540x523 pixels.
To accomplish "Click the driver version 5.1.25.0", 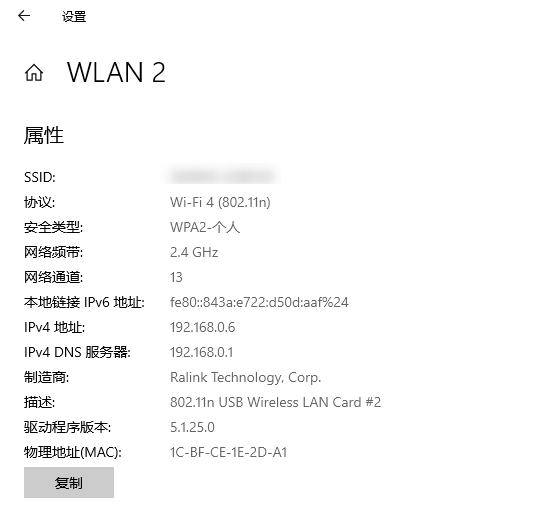I will coord(193,427).
